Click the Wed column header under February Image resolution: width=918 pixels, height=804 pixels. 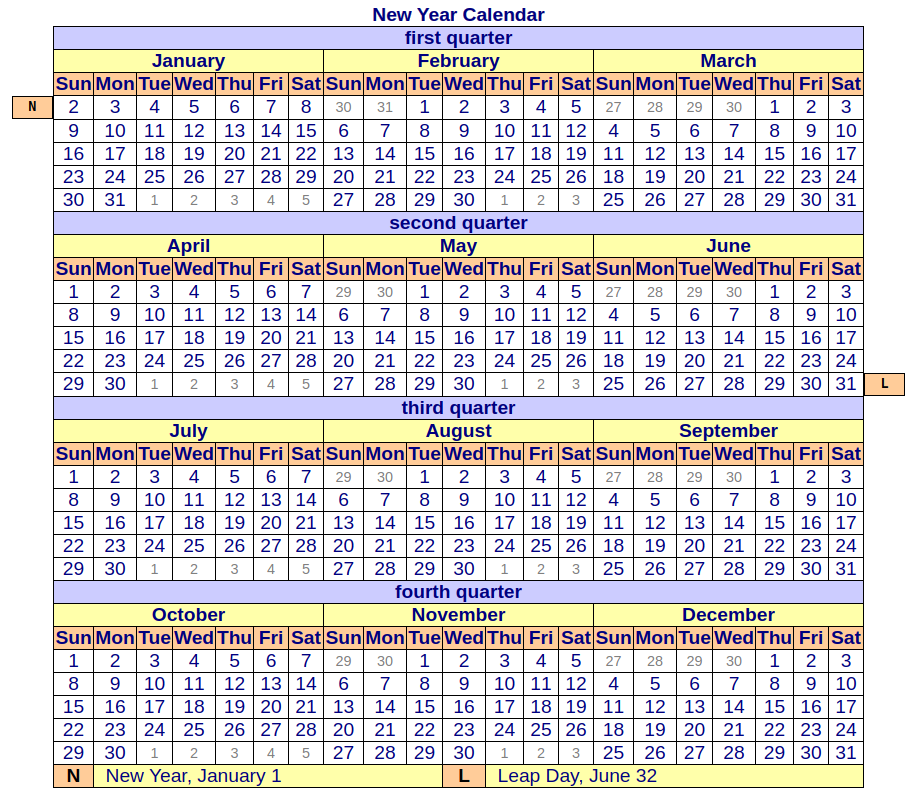pyautogui.click(x=464, y=84)
